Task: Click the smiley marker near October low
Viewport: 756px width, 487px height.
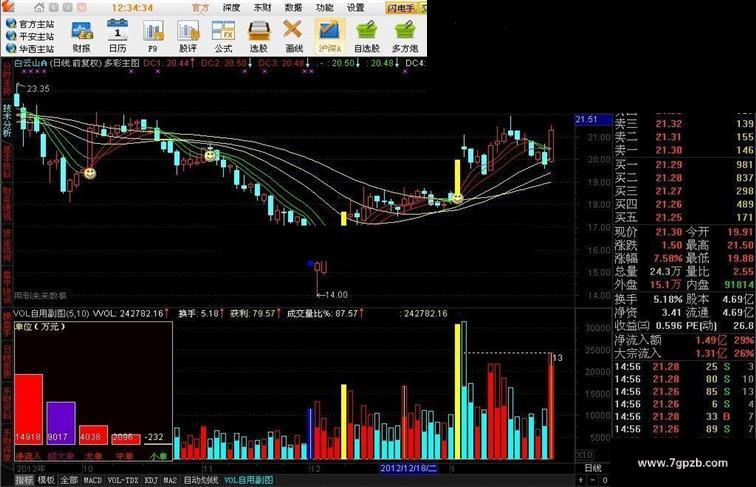Action: point(90,173)
